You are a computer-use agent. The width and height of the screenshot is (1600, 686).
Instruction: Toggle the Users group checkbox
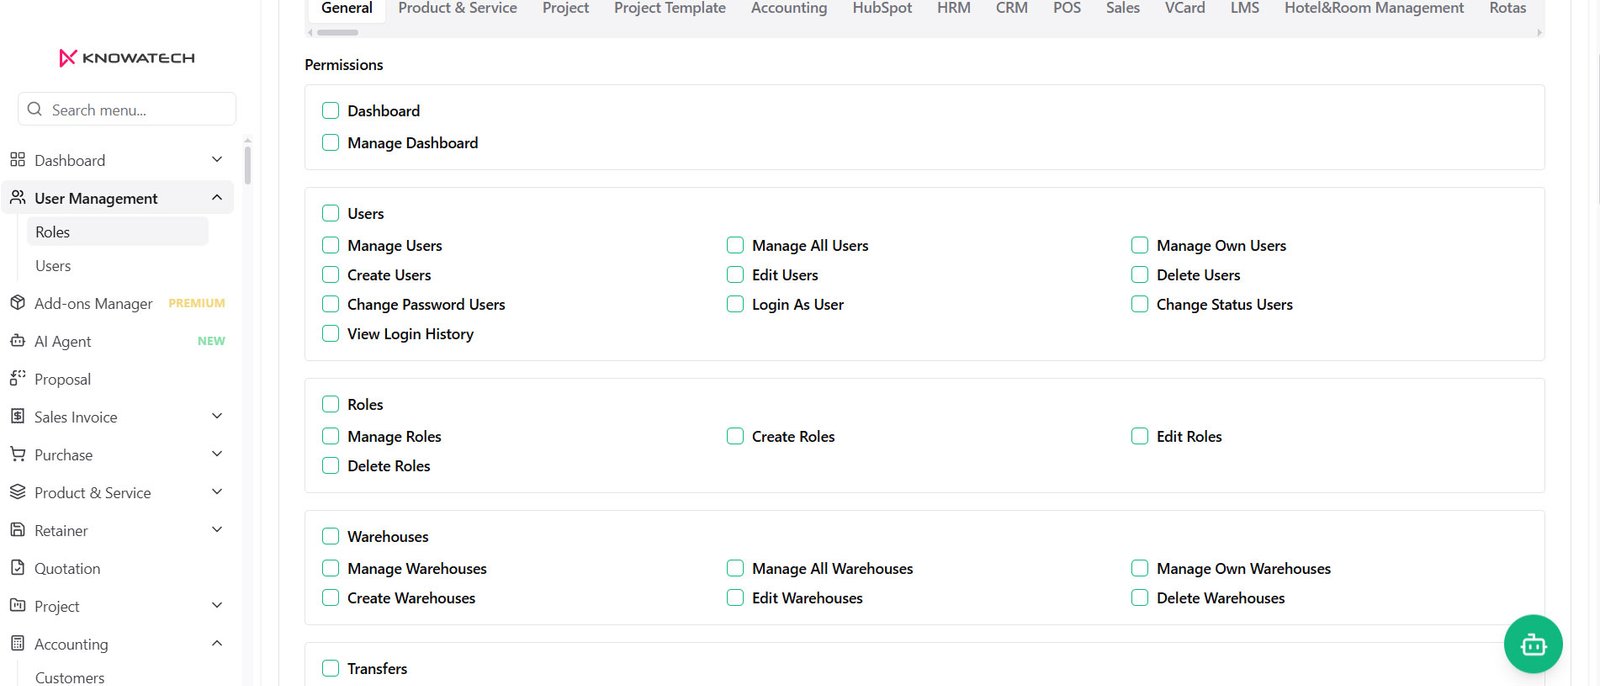(x=330, y=213)
